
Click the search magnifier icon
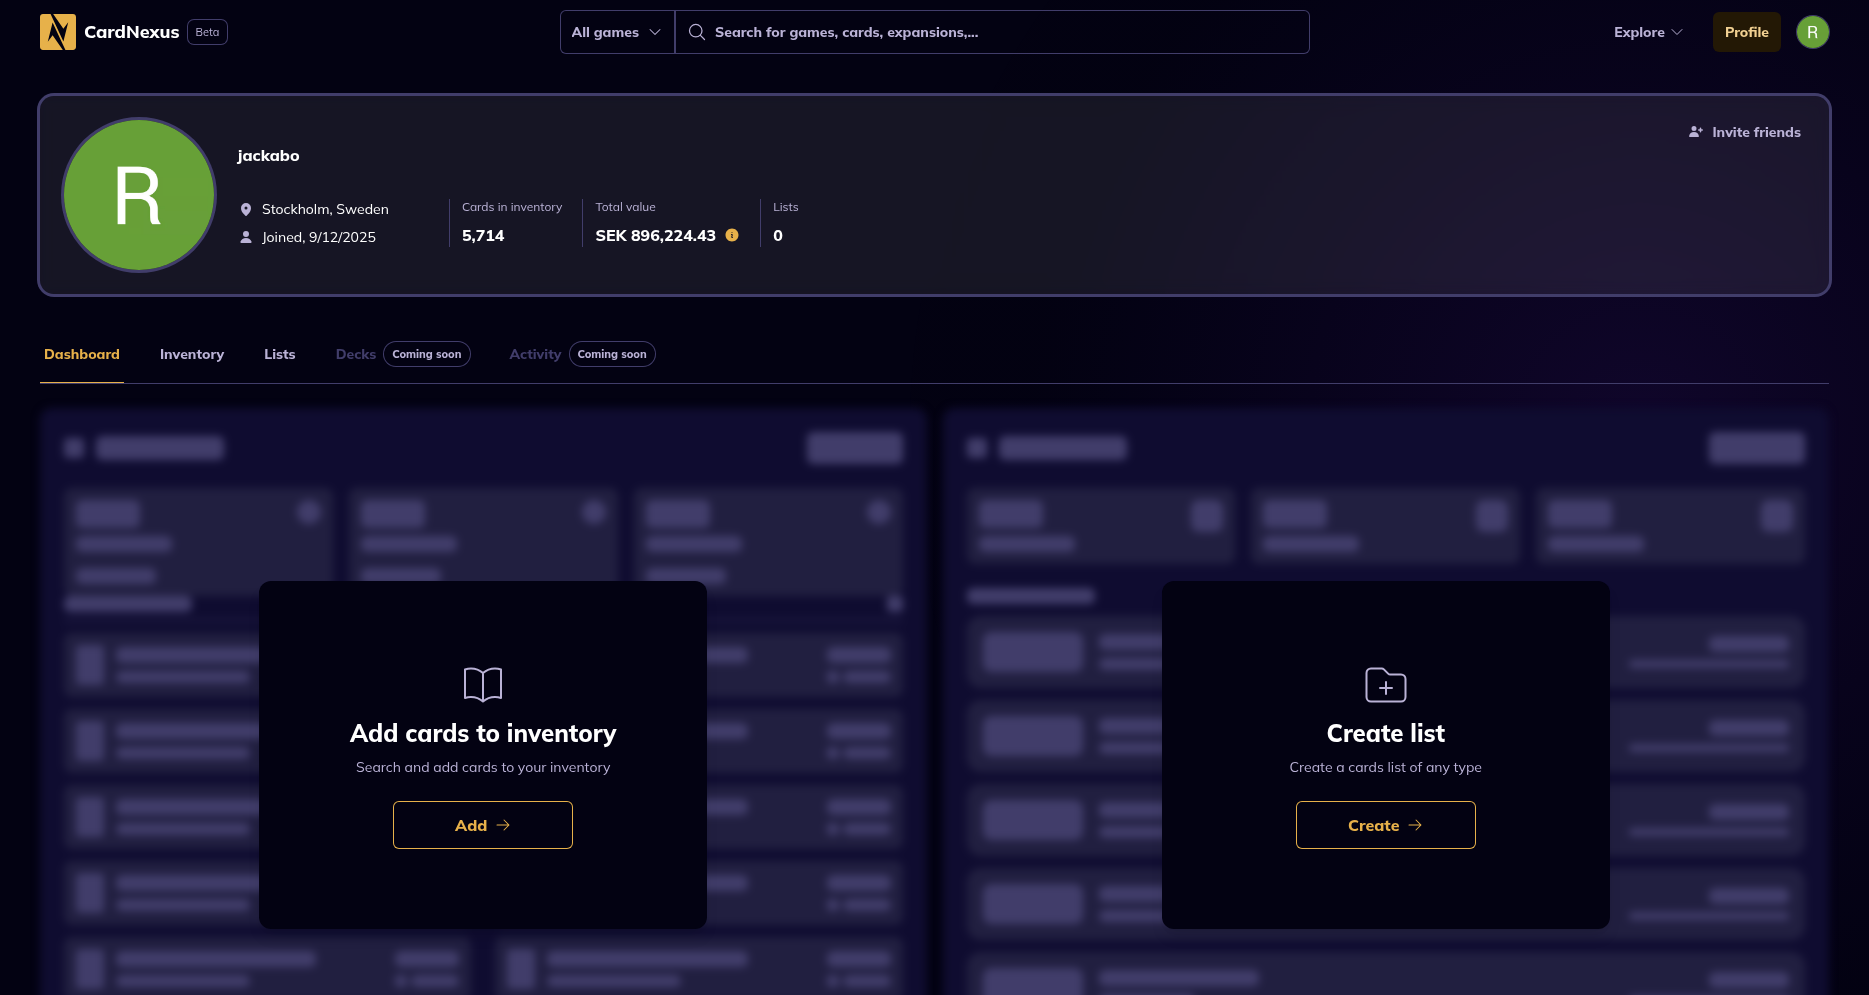click(x=697, y=32)
